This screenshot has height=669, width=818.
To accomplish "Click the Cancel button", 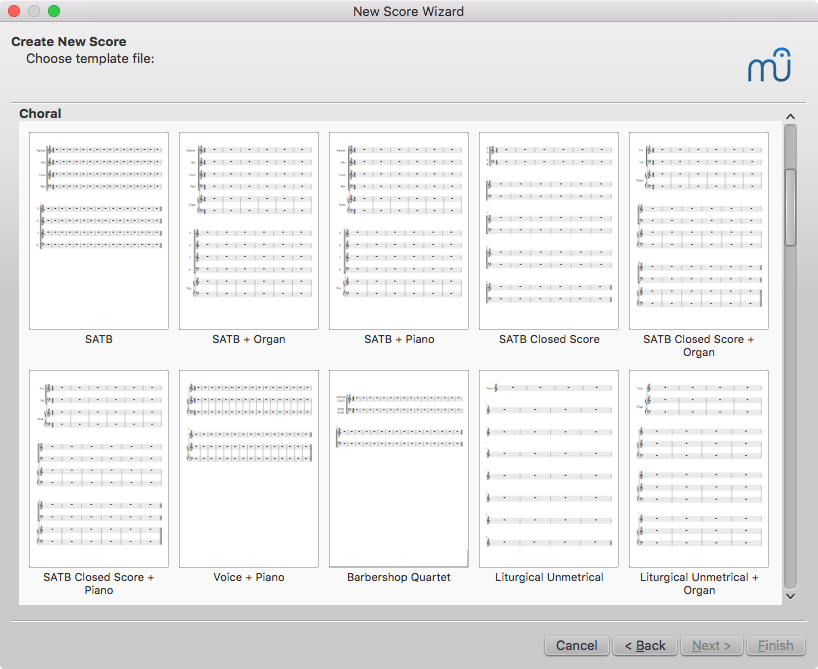I will (x=576, y=646).
